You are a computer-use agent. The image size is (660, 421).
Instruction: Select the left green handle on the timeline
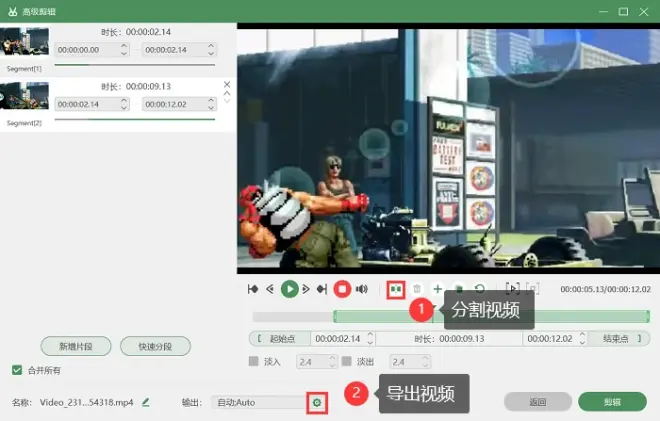pos(335,316)
